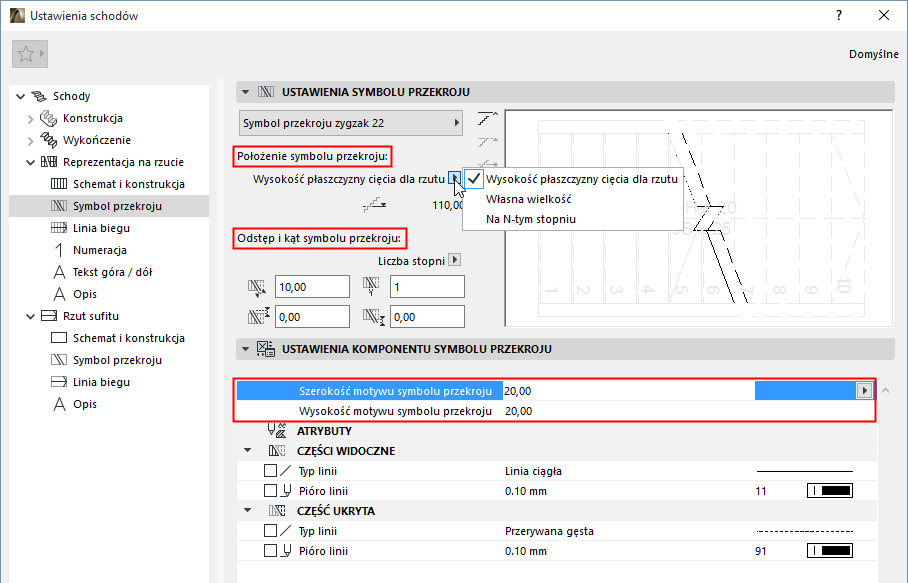Select the second break mark layout icon

point(488,141)
